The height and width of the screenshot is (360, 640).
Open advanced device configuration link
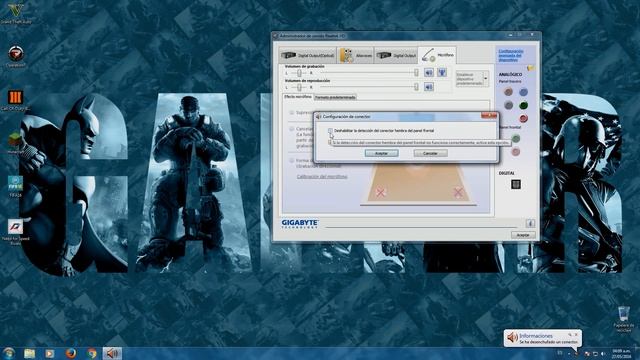510,55
